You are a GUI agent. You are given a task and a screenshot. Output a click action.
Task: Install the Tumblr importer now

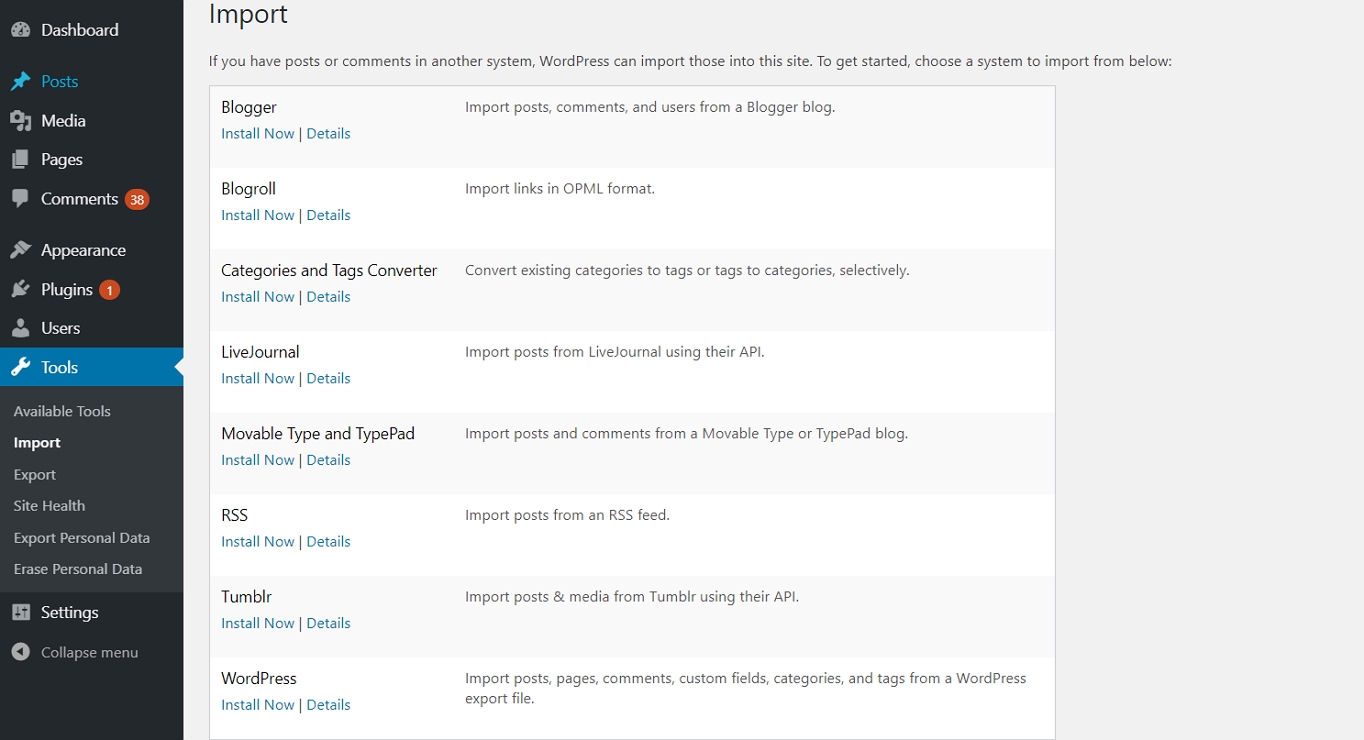coord(257,623)
